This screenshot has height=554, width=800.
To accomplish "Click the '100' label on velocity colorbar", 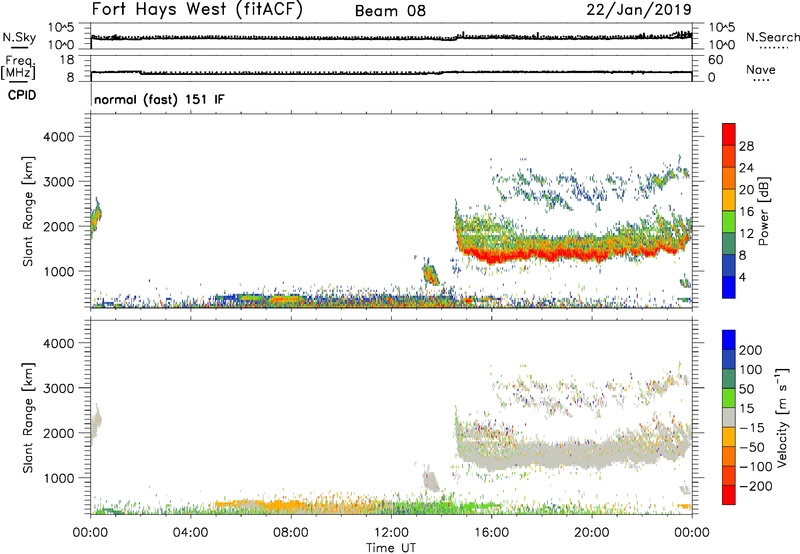I will point(751,370).
